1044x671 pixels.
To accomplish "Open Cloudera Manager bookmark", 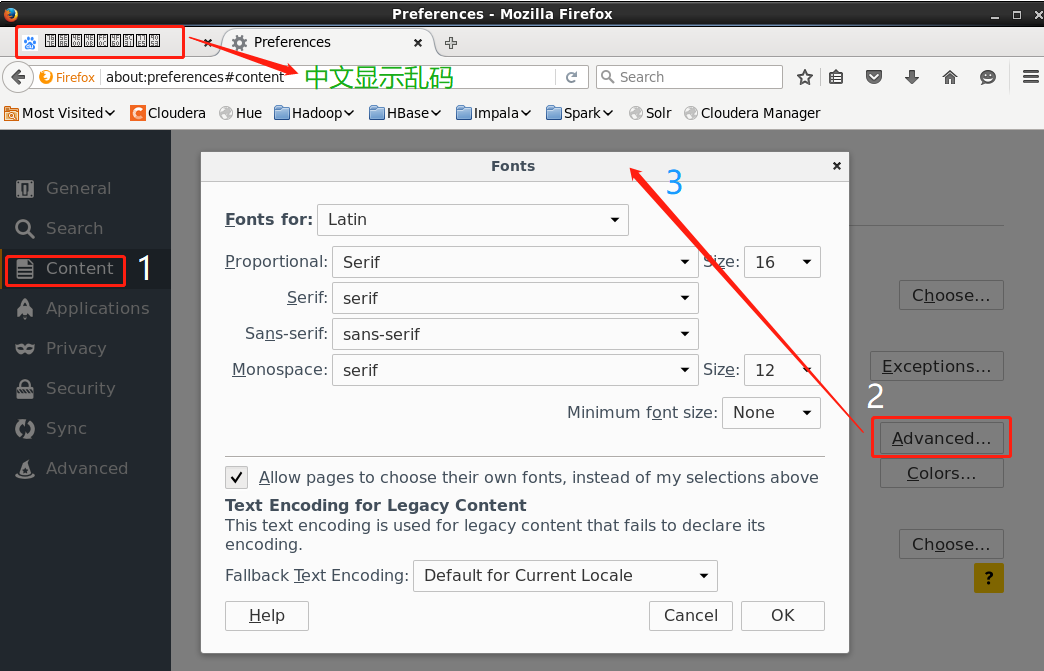I will (752, 113).
